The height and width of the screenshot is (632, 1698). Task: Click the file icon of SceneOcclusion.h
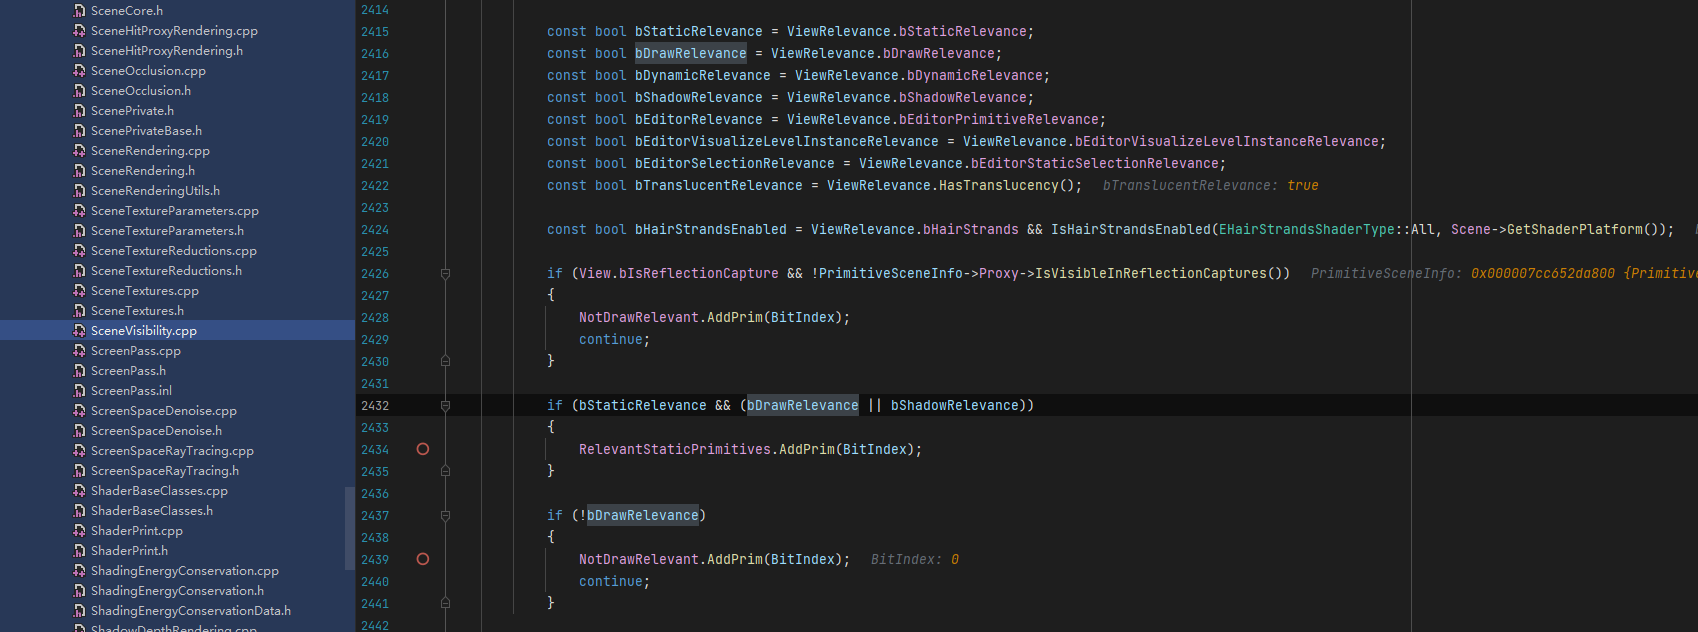79,91
